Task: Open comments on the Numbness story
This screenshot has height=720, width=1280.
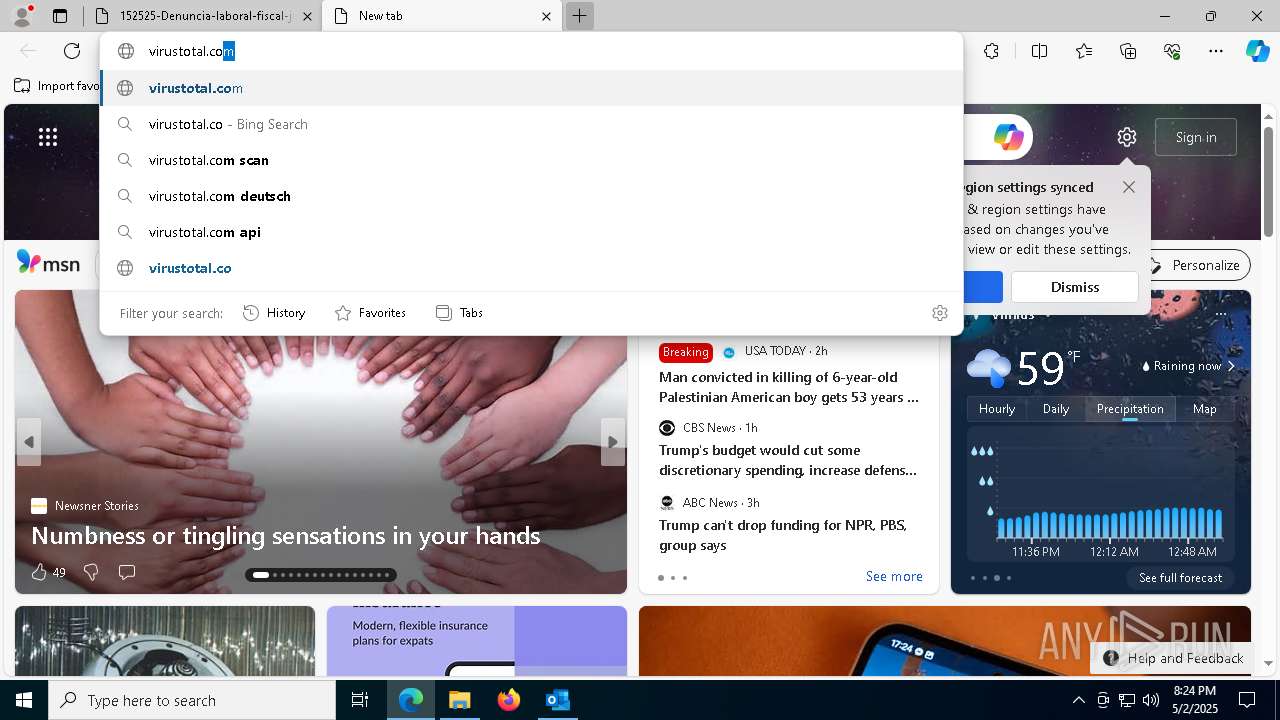Action: coord(127,572)
